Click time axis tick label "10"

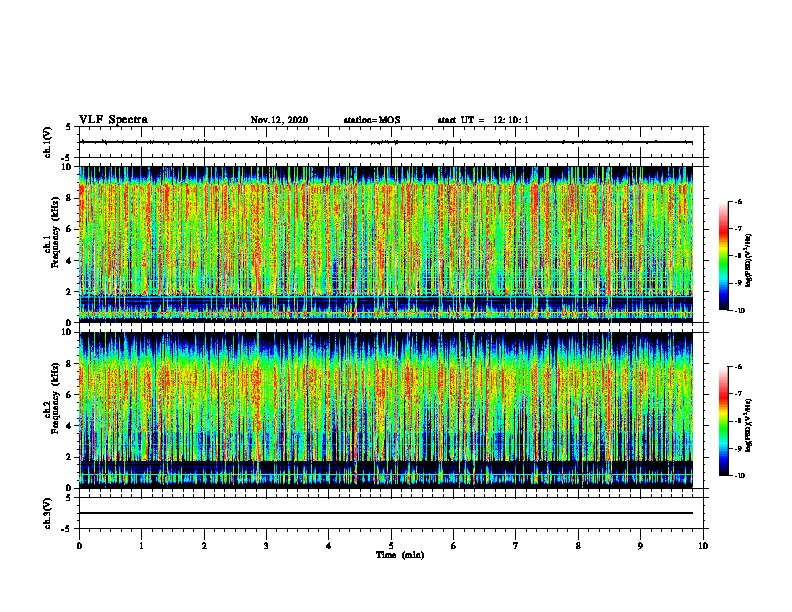(703, 546)
